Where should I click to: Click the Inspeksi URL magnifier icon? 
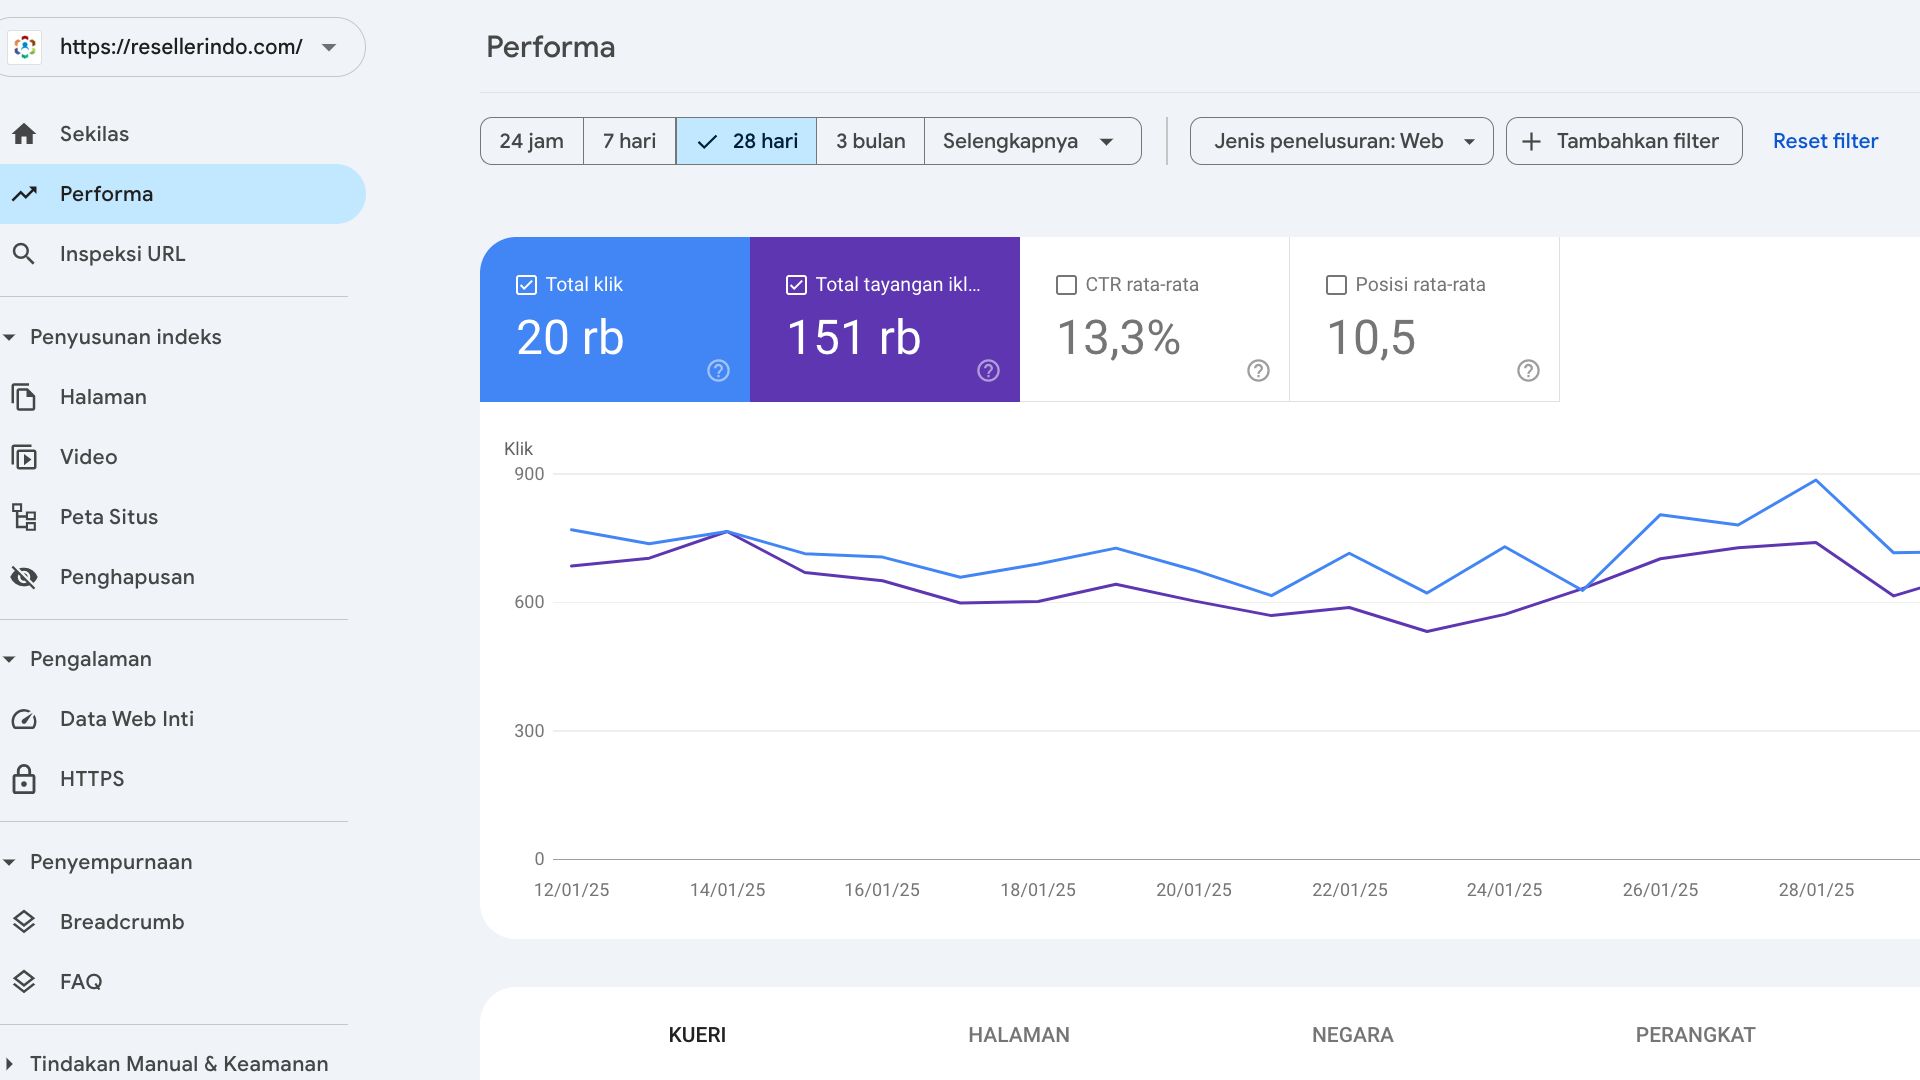(x=24, y=254)
